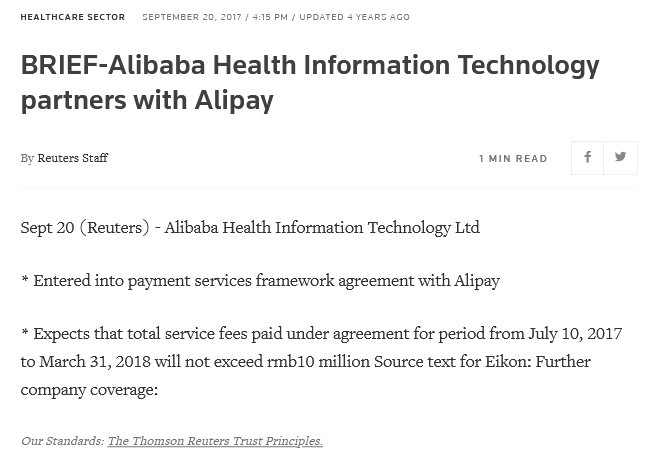Open The Thomson Reuters Trust Principles link
660x458 pixels.
[x=215, y=441]
